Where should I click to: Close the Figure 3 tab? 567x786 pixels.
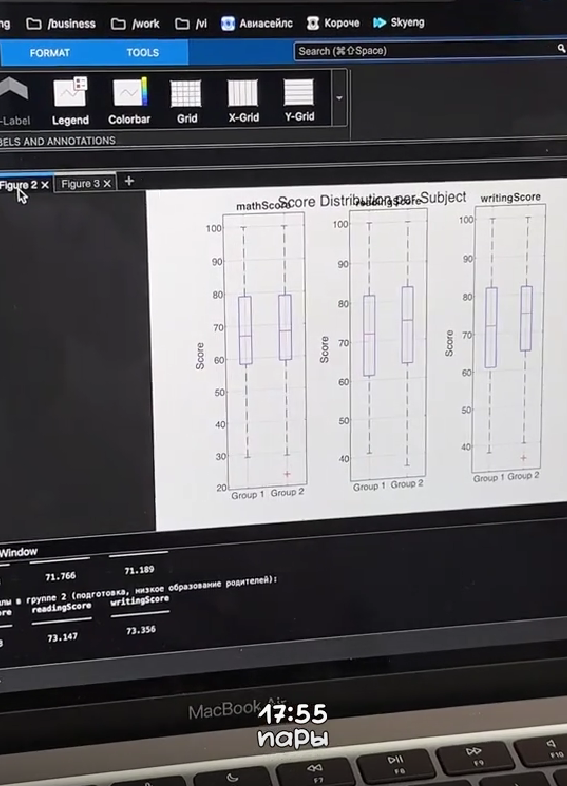(x=107, y=184)
